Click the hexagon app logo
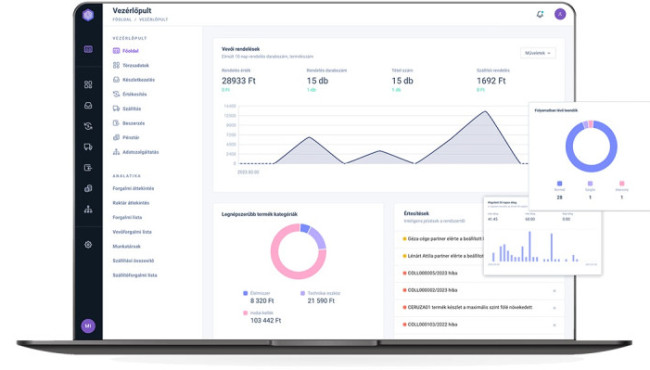The width and height of the screenshot is (650, 370). click(88, 15)
